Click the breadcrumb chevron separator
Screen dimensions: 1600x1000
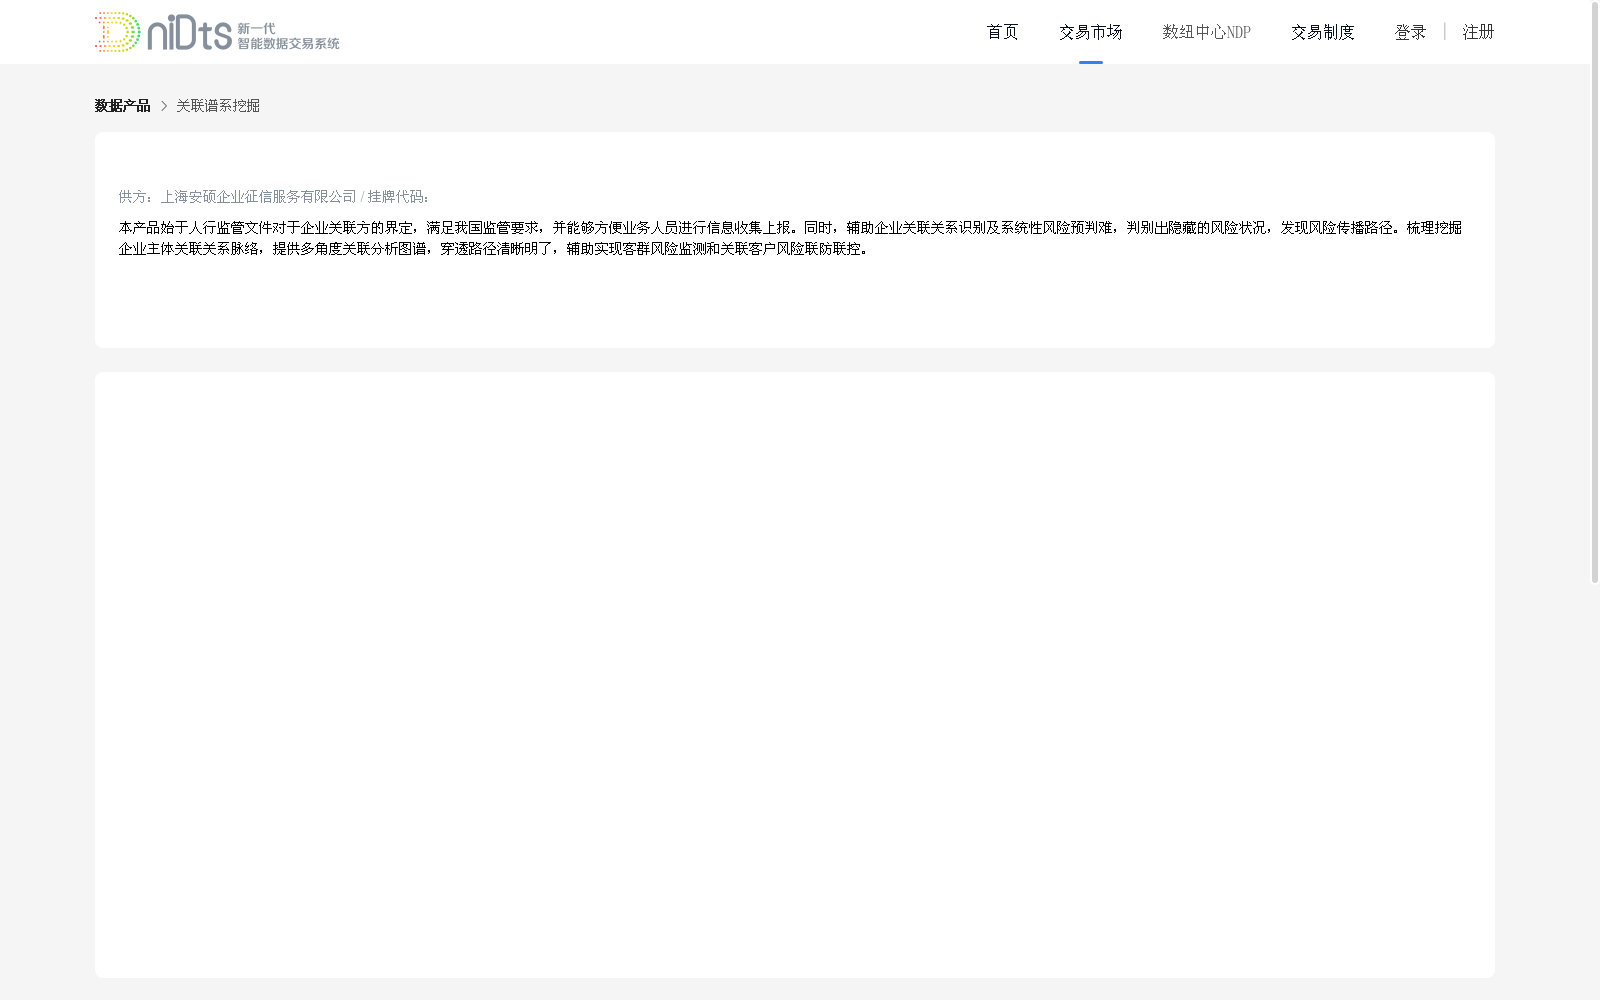click(x=164, y=106)
